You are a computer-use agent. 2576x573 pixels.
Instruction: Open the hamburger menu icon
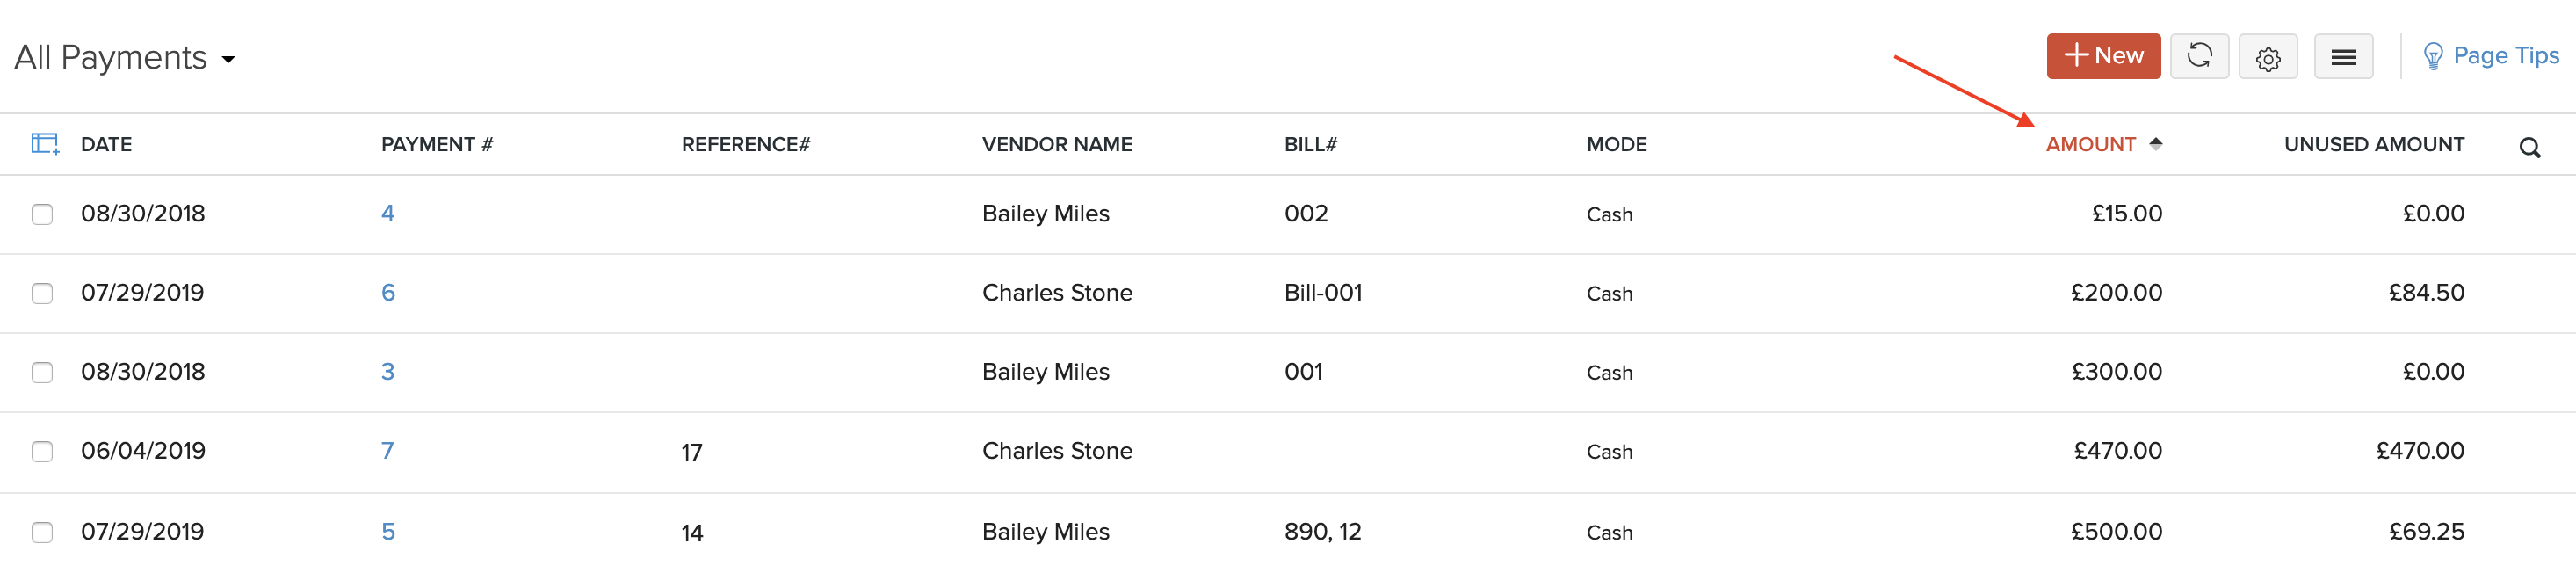2342,58
